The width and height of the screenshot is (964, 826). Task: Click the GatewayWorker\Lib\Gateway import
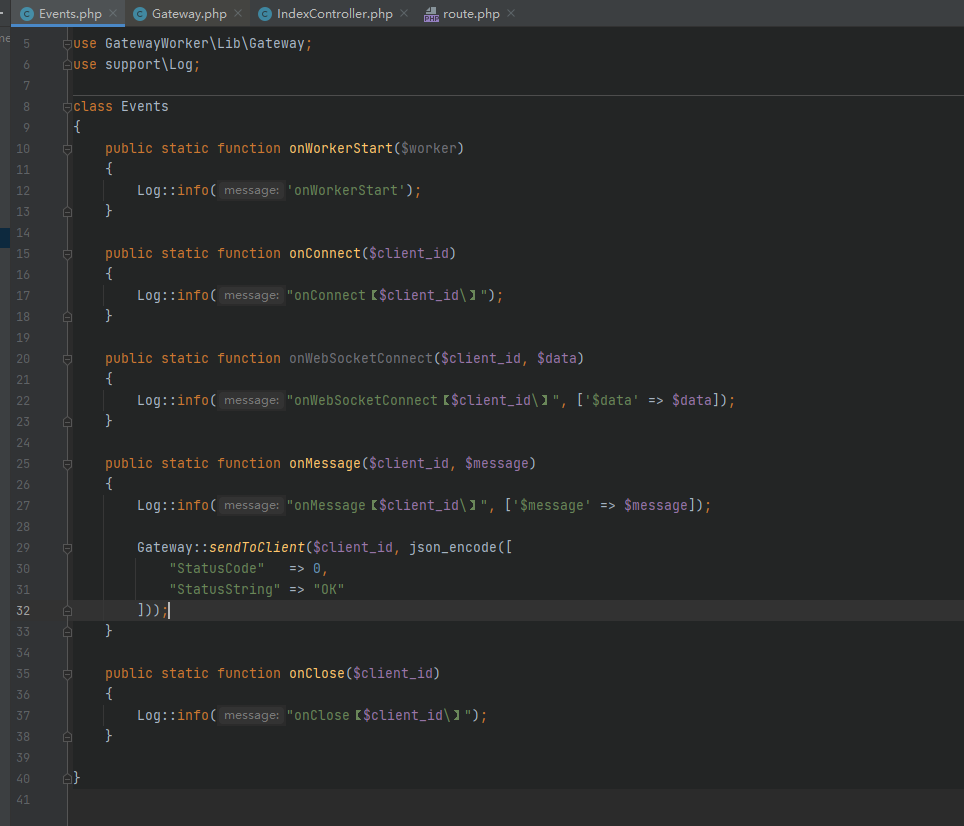[x=205, y=44]
